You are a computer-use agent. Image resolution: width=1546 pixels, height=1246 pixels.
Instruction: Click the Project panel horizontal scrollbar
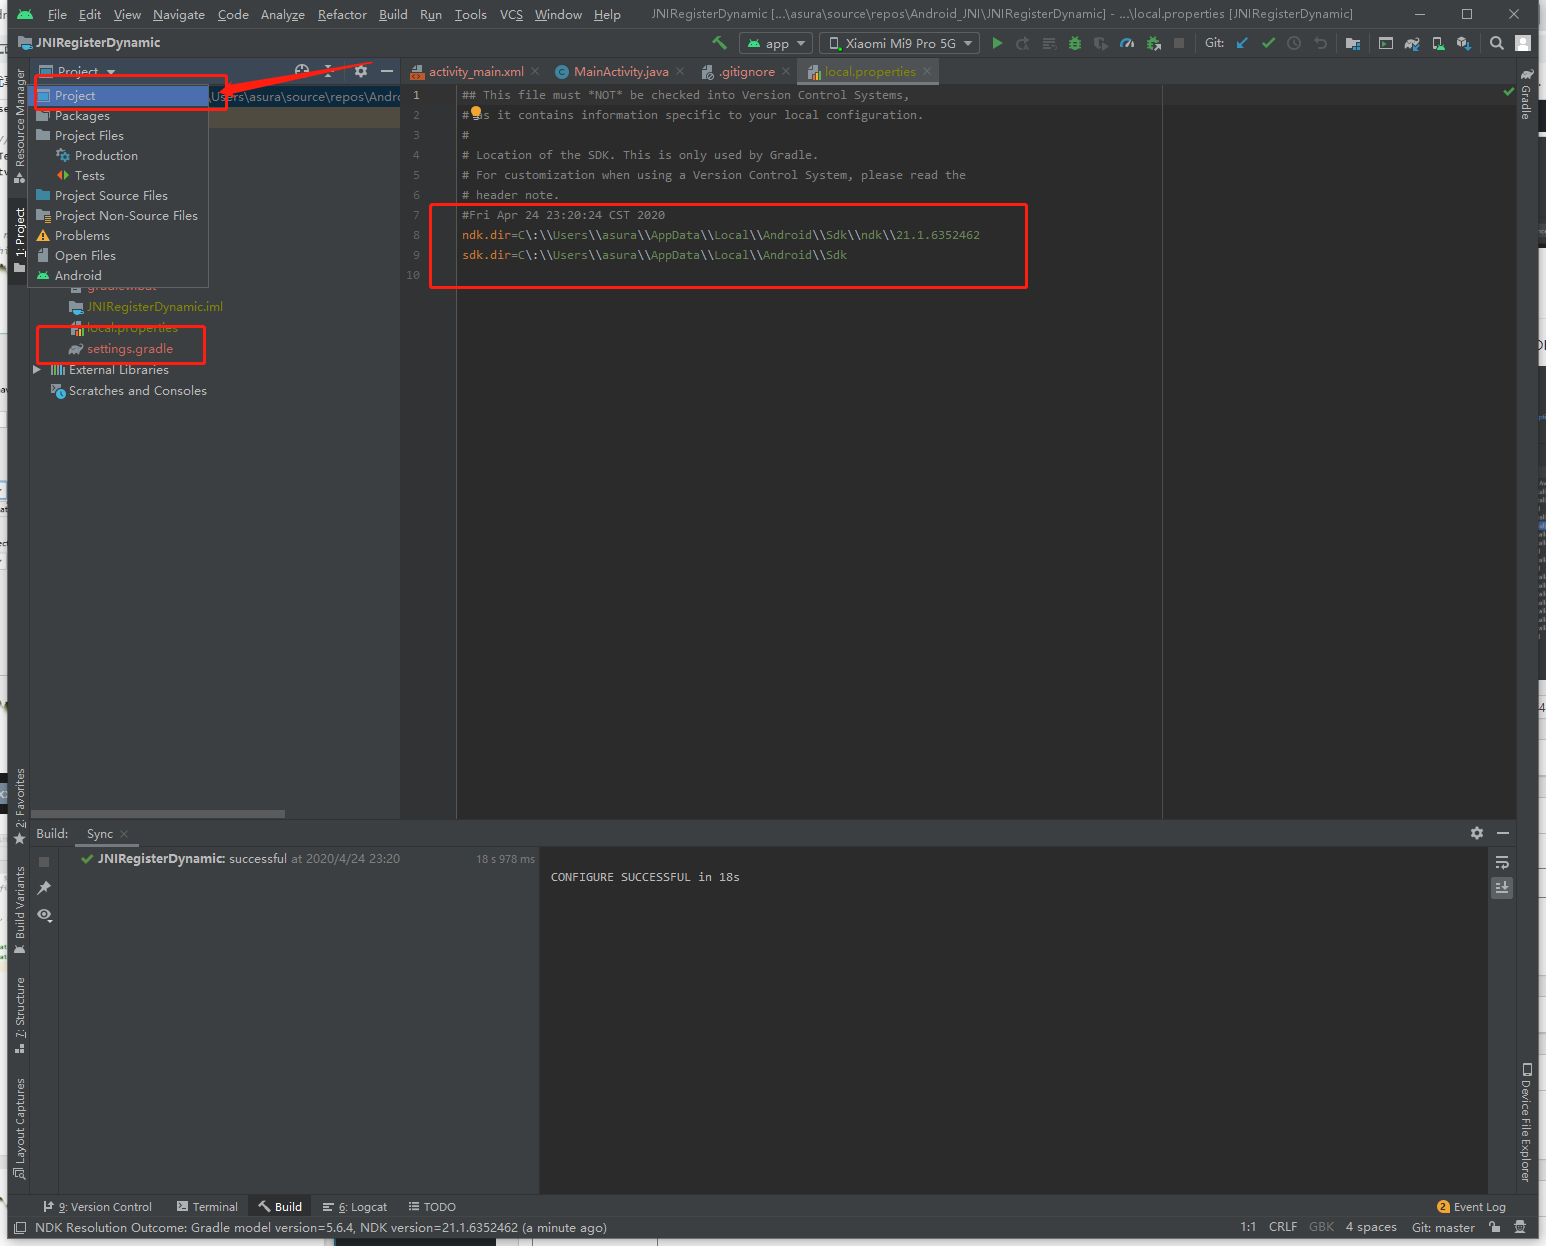158,814
